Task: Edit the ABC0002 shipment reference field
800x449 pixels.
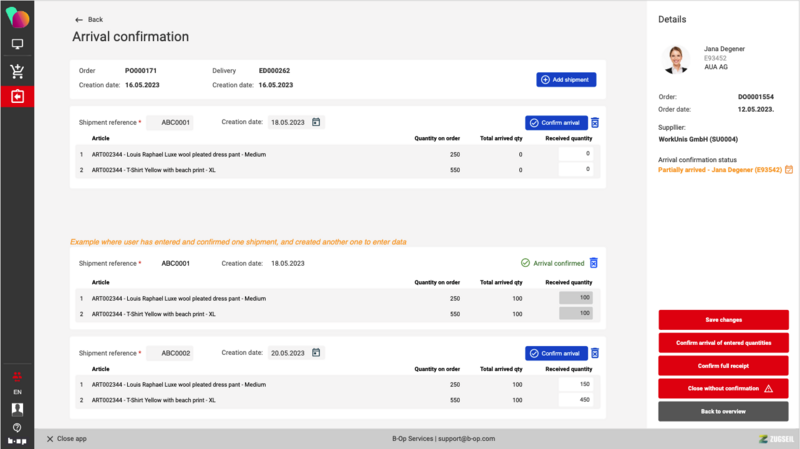Action: coord(169,353)
